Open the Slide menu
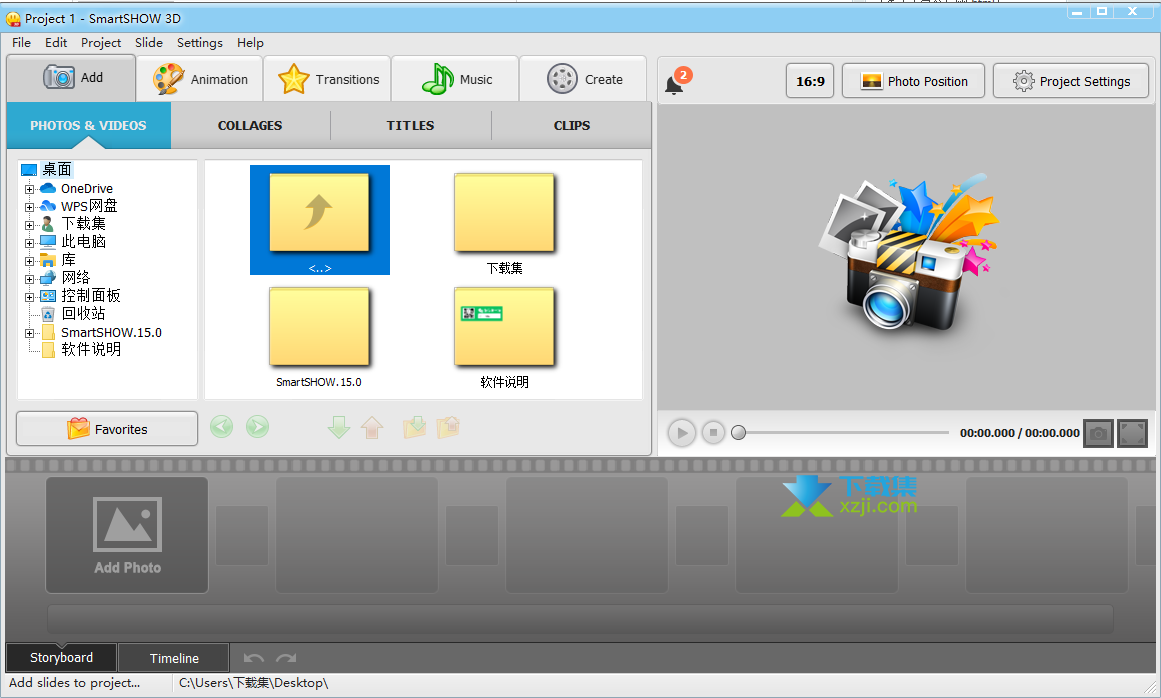 [149, 43]
